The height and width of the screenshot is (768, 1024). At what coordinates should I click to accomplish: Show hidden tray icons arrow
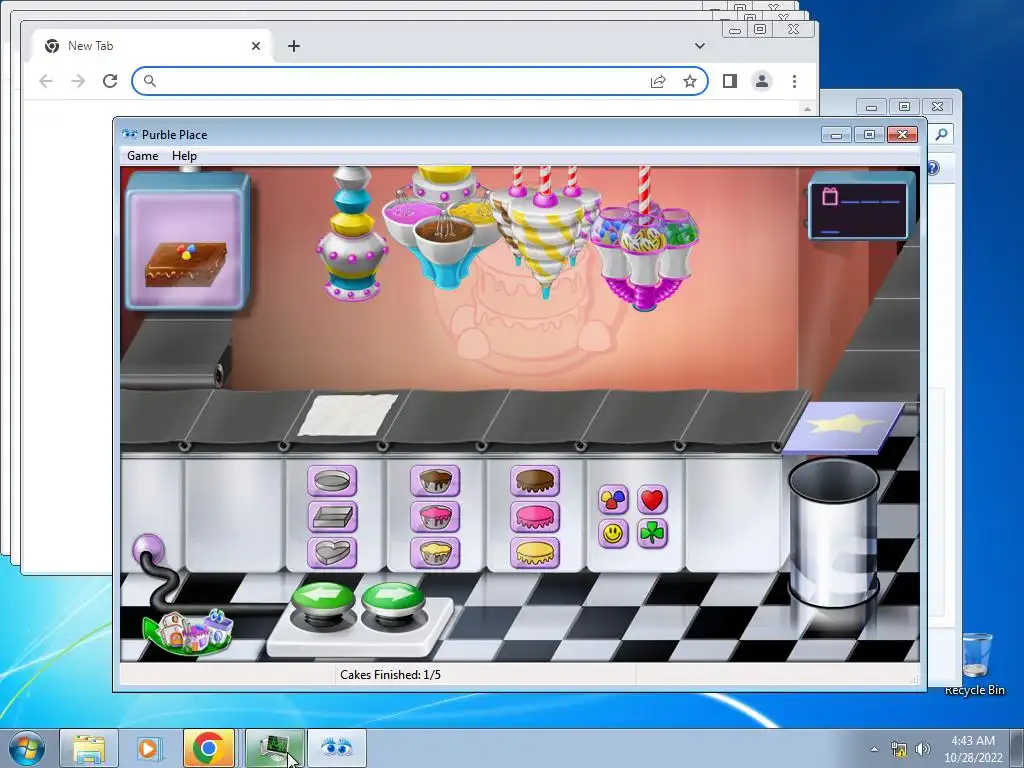pyautogui.click(x=874, y=749)
